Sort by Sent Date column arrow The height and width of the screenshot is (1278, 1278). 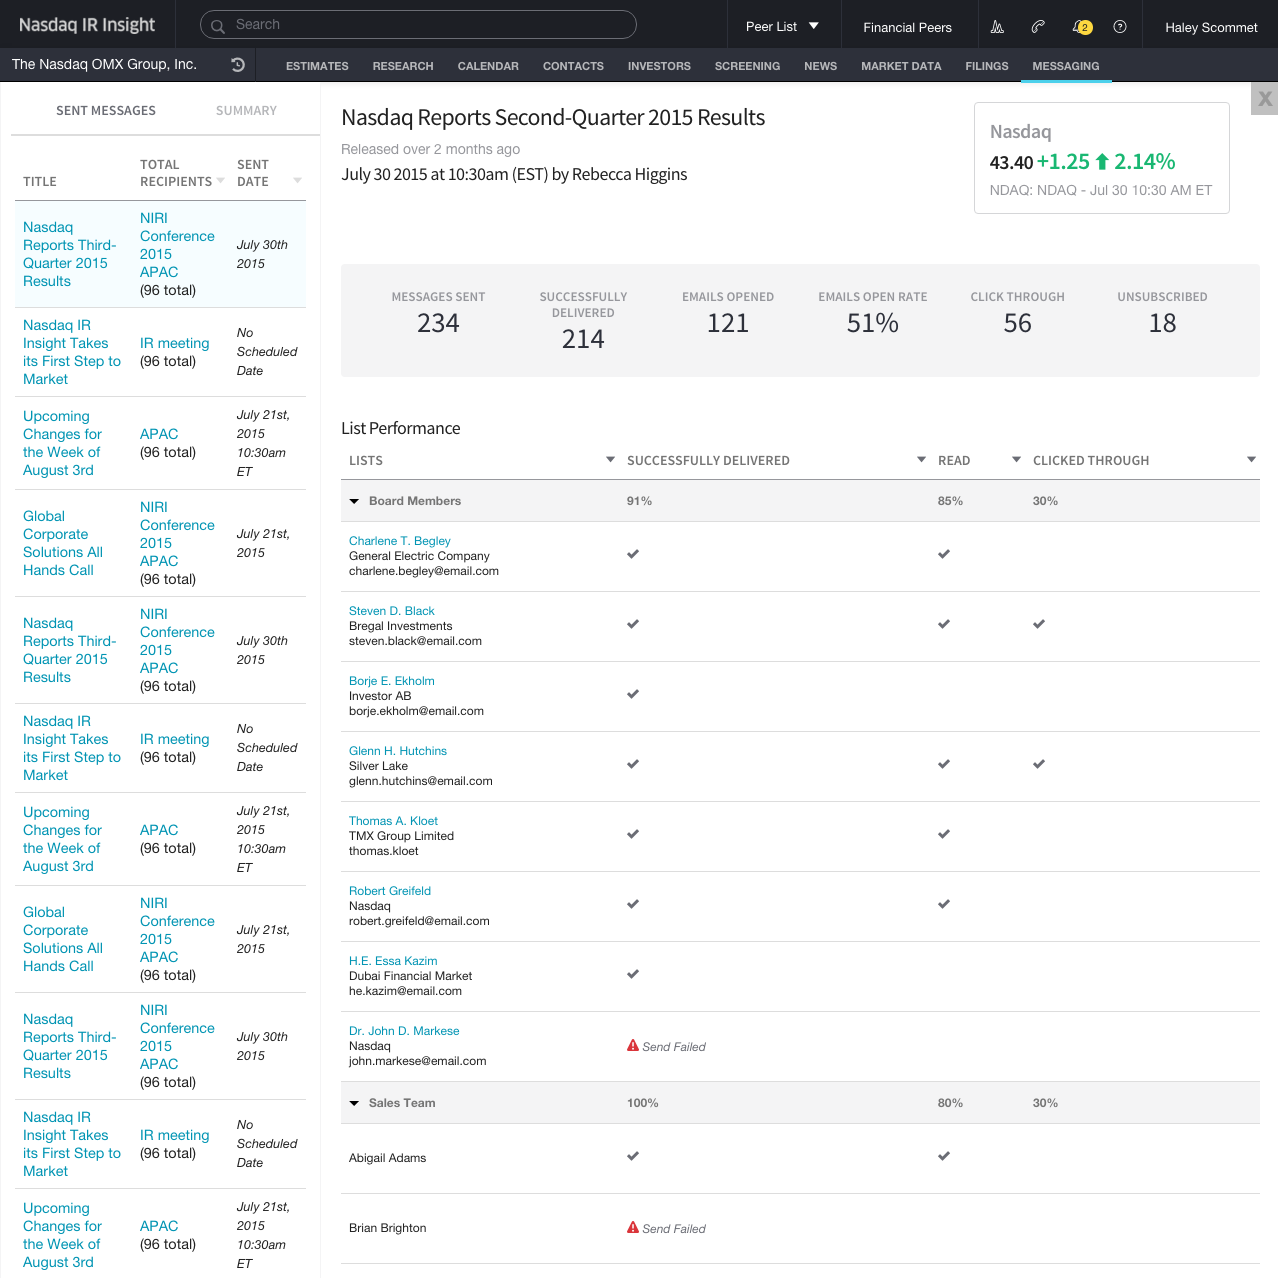(x=297, y=181)
